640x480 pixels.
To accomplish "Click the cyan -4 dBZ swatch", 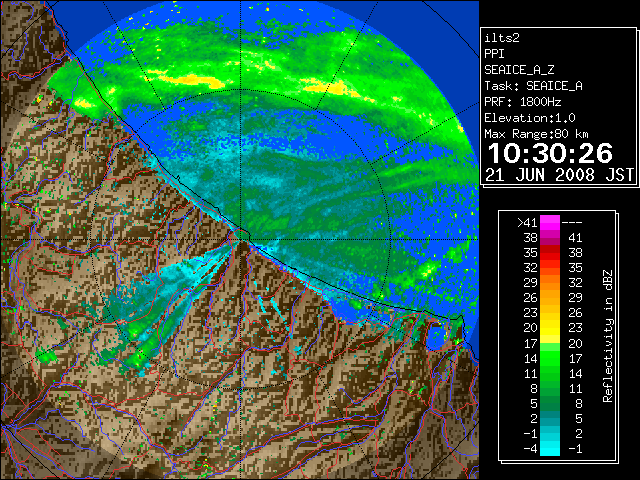I will (x=550, y=449).
